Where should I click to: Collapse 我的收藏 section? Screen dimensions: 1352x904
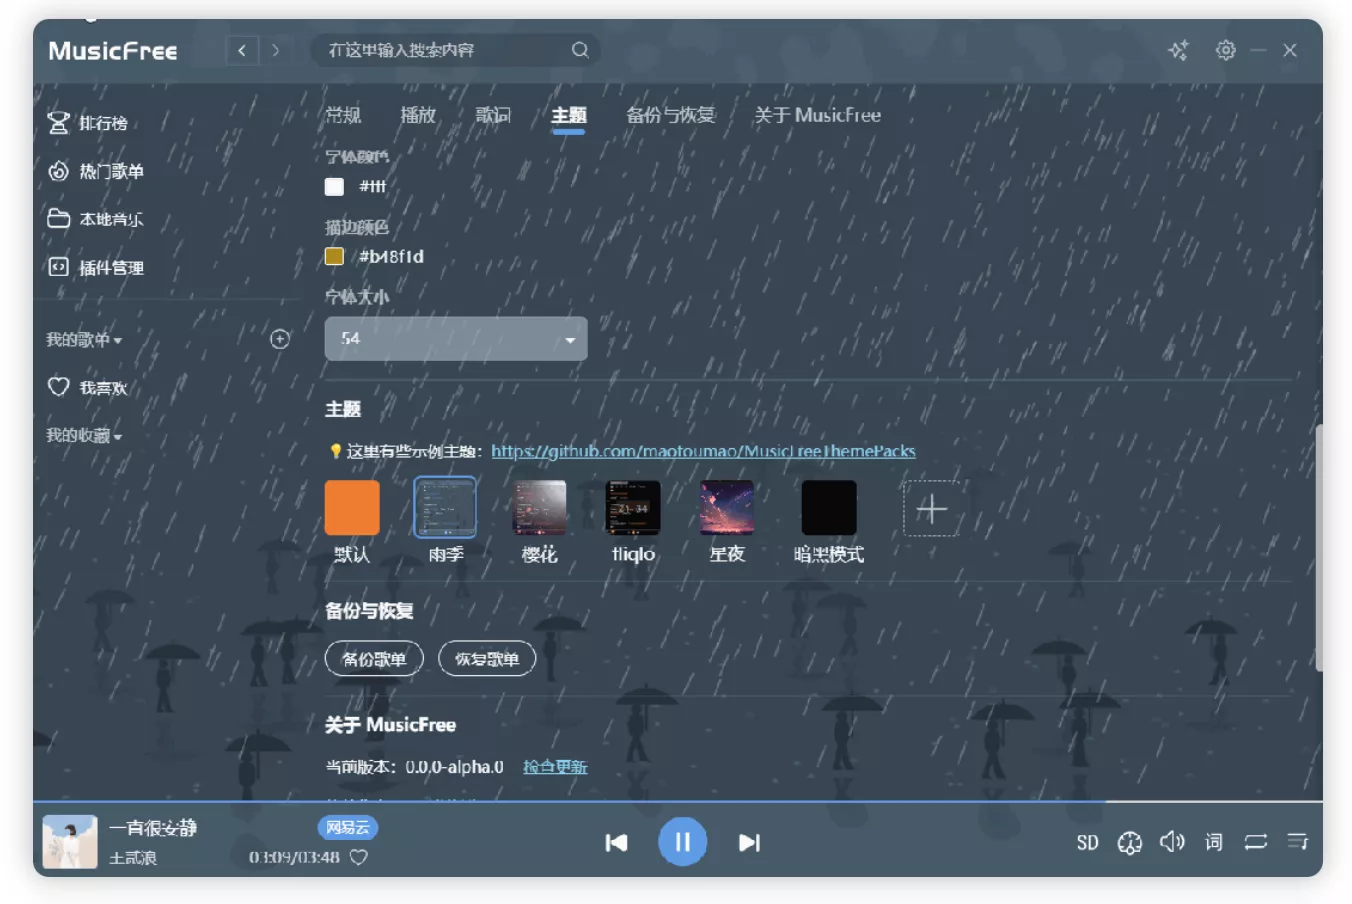[x=84, y=436]
